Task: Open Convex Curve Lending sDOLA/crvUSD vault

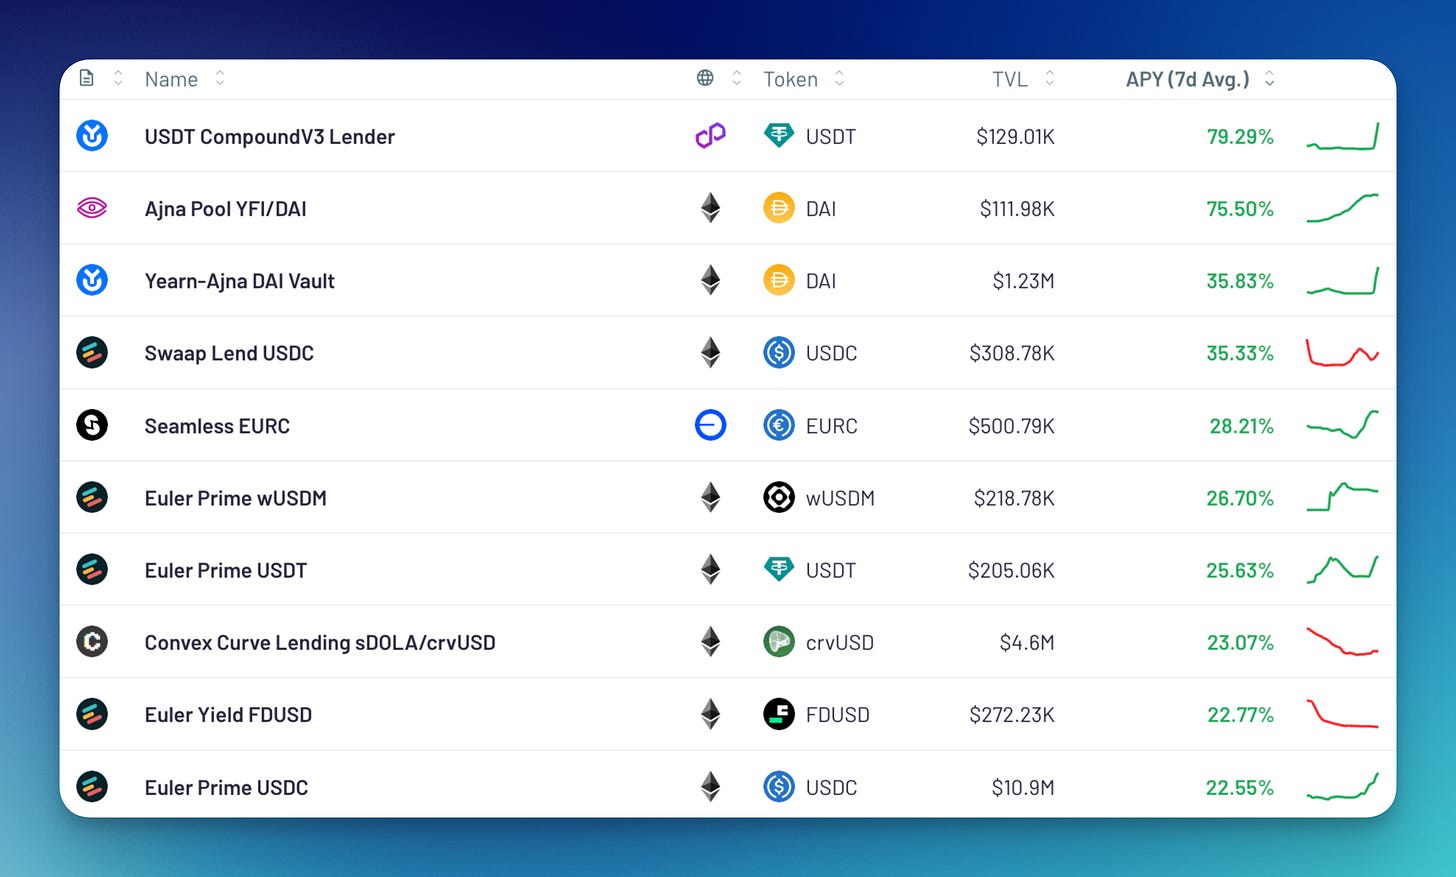Action: [320, 642]
